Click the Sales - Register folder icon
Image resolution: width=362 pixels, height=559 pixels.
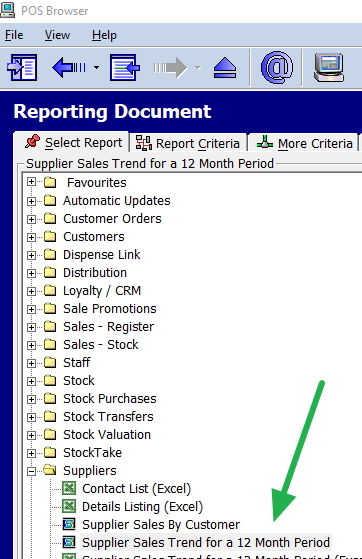[x=50, y=326]
